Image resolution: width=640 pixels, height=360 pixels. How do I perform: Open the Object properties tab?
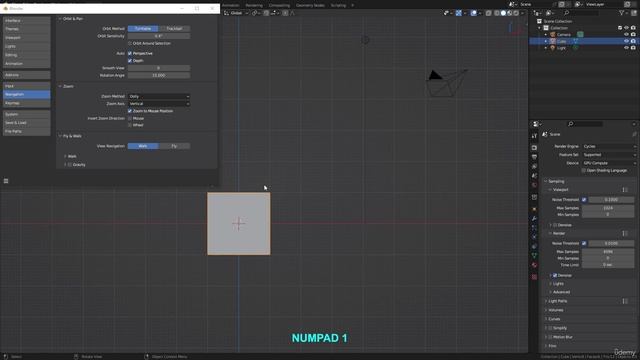click(534, 209)
